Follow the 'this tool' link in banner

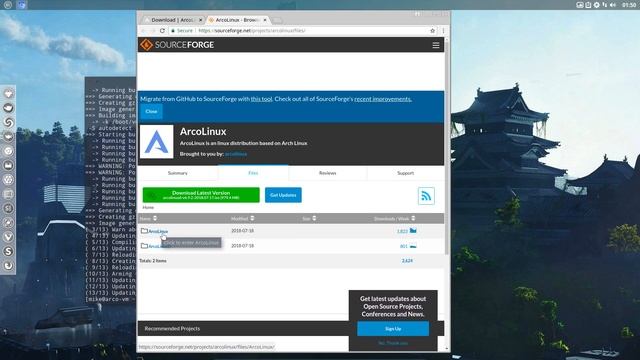click(x=261, y=99)
